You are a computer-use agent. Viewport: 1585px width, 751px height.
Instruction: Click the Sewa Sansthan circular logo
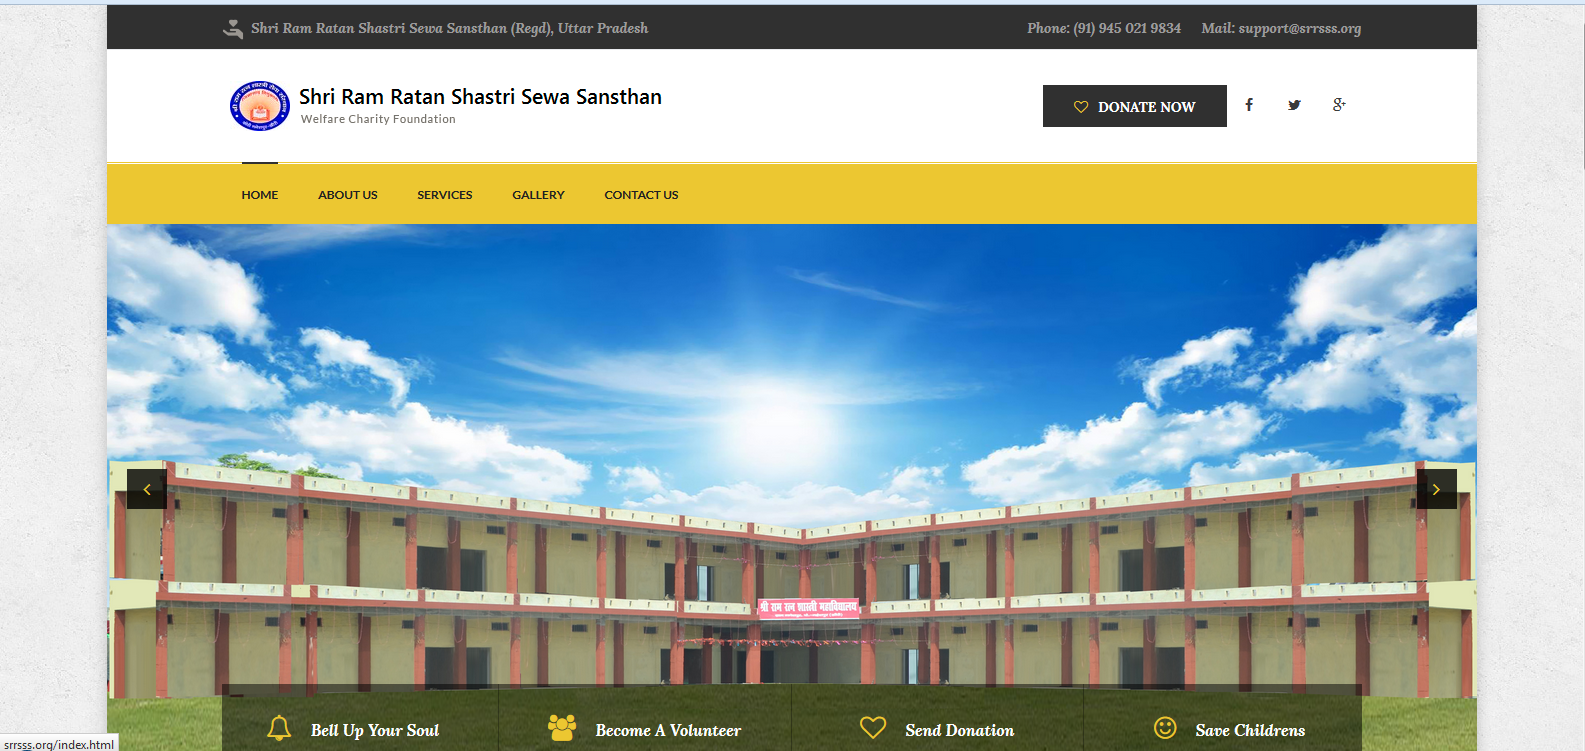[260, 106]
